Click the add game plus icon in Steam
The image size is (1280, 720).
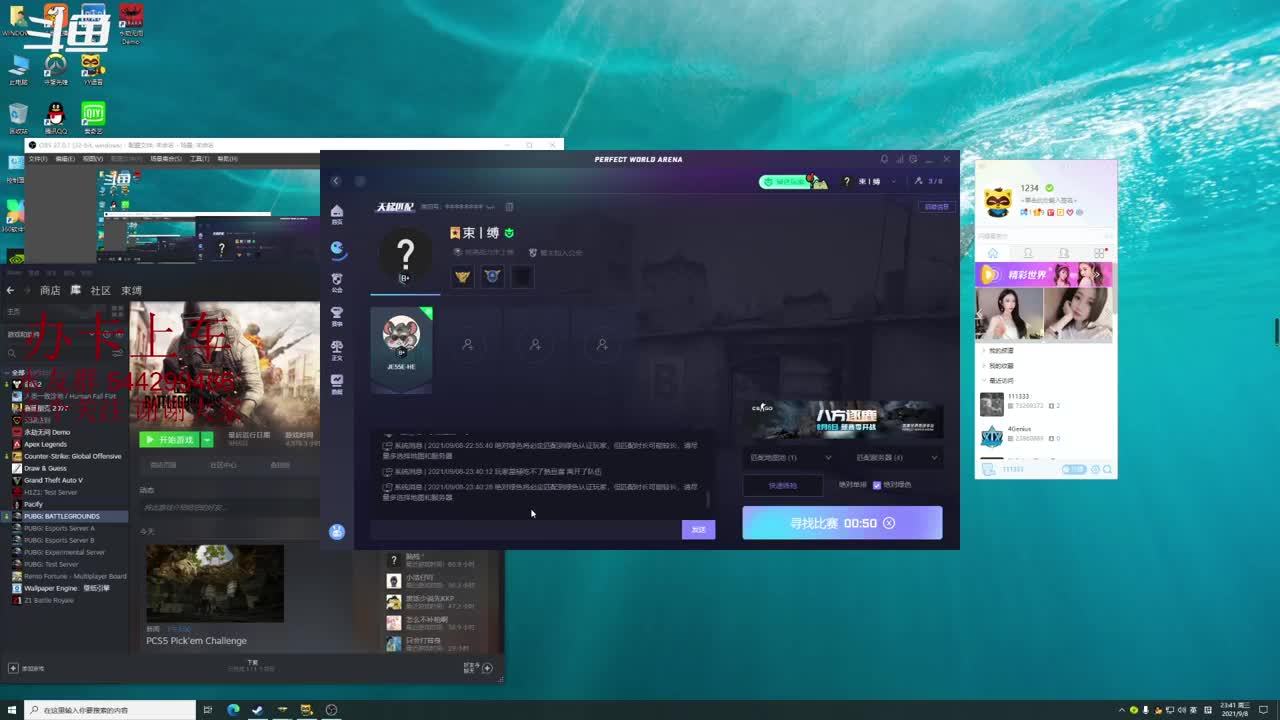click(13, 668)
